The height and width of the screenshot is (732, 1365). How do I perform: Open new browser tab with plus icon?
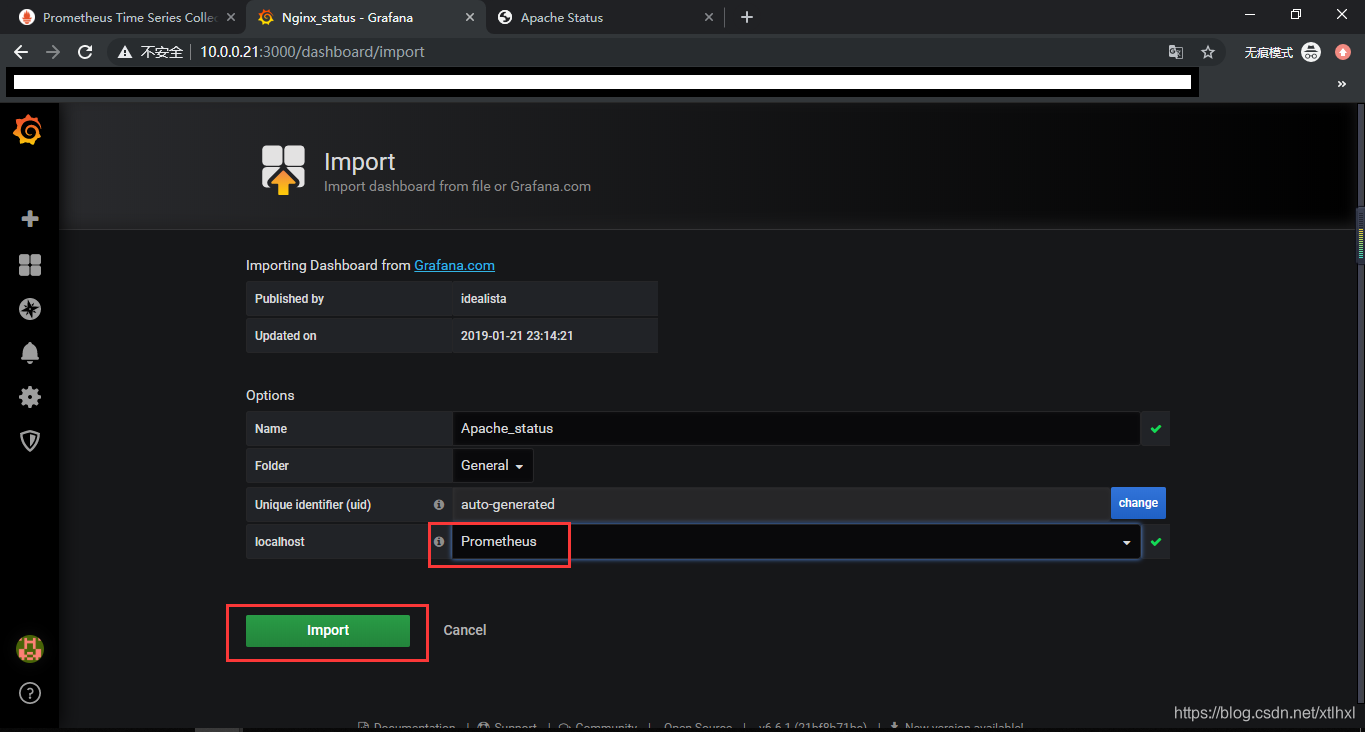(747, 17)
